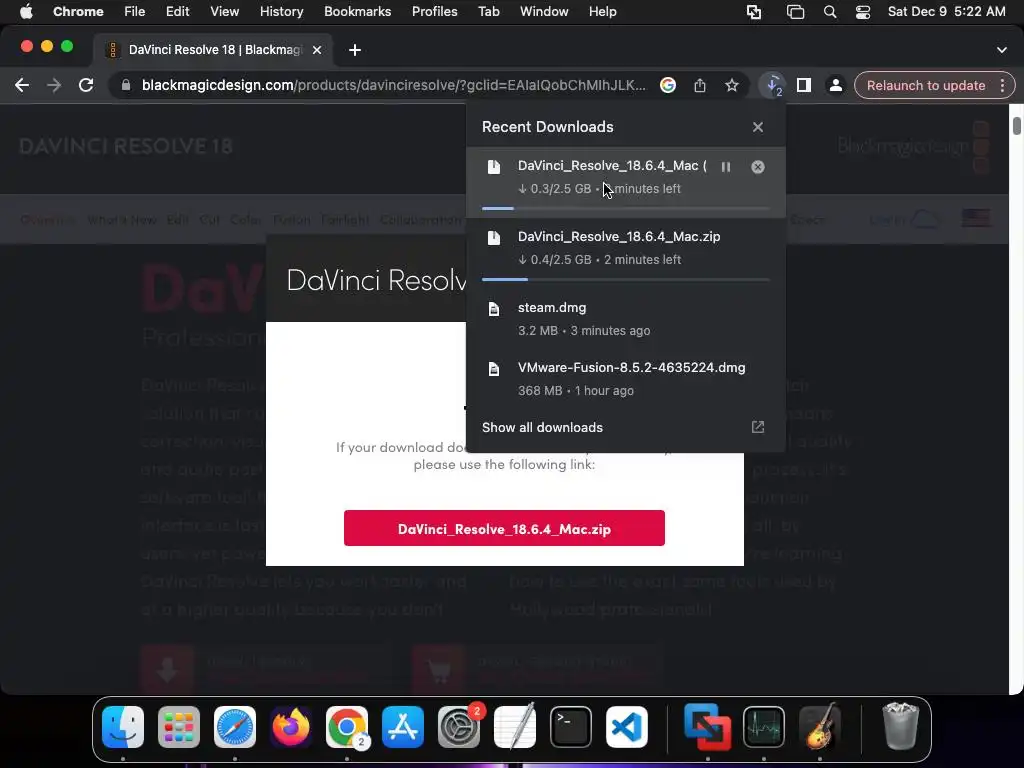Bookmark this page with the star icon
The width and height of the screenshot is (1024, 768).
[732, 86]
